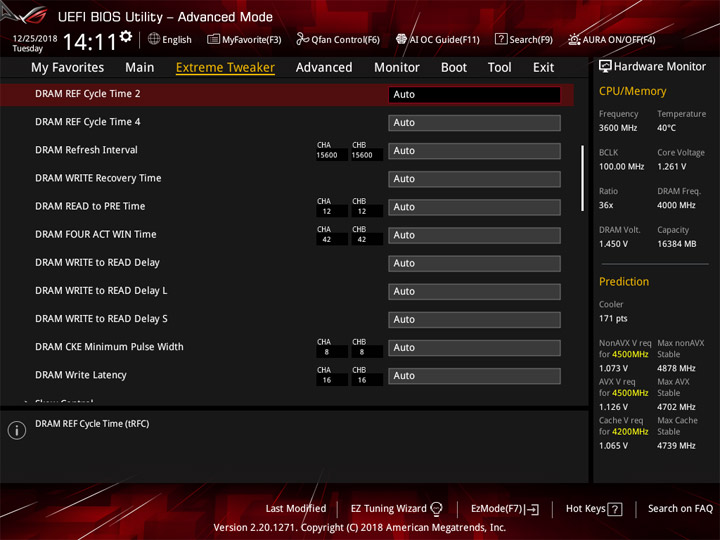The width and height of the screenshot is (720, 540).
Task: Select DRAM CKE Minimum Pulse Width label
Action: [109, 347]
